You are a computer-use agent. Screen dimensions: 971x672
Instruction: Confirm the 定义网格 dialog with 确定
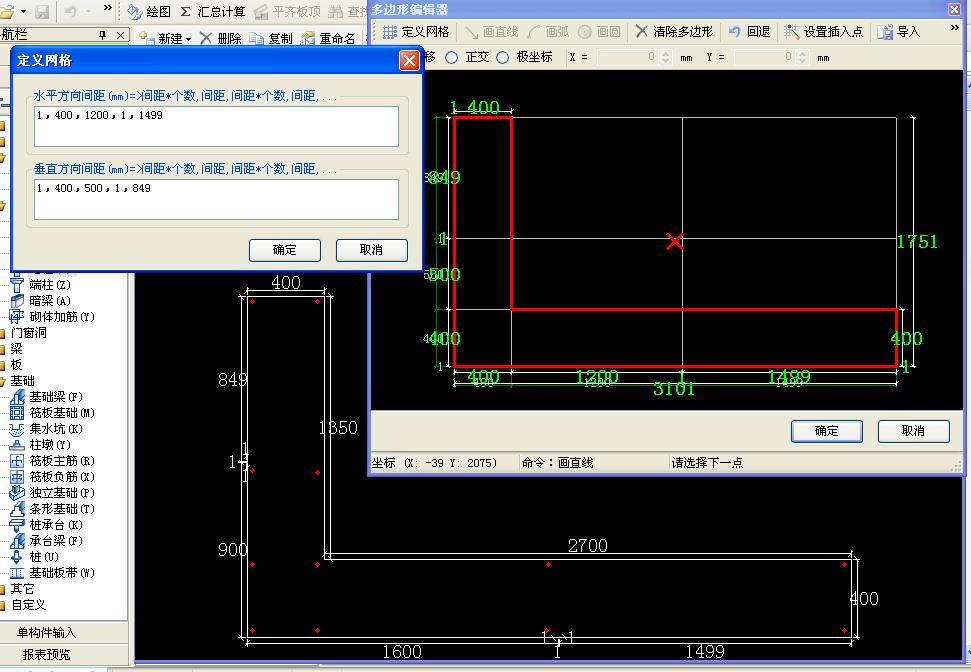(285, 250)
